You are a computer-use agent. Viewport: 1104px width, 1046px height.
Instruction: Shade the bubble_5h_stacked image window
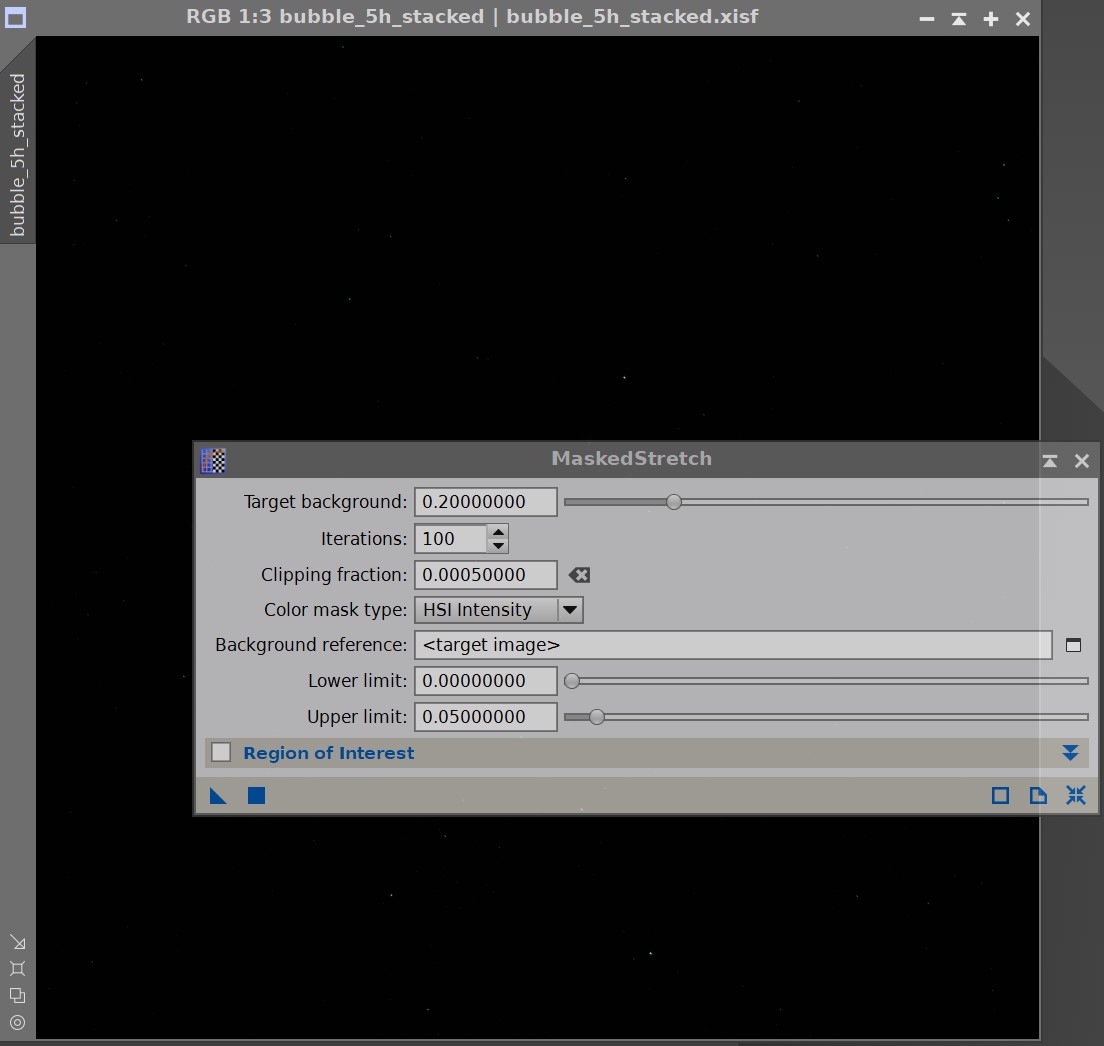point(959,19)
